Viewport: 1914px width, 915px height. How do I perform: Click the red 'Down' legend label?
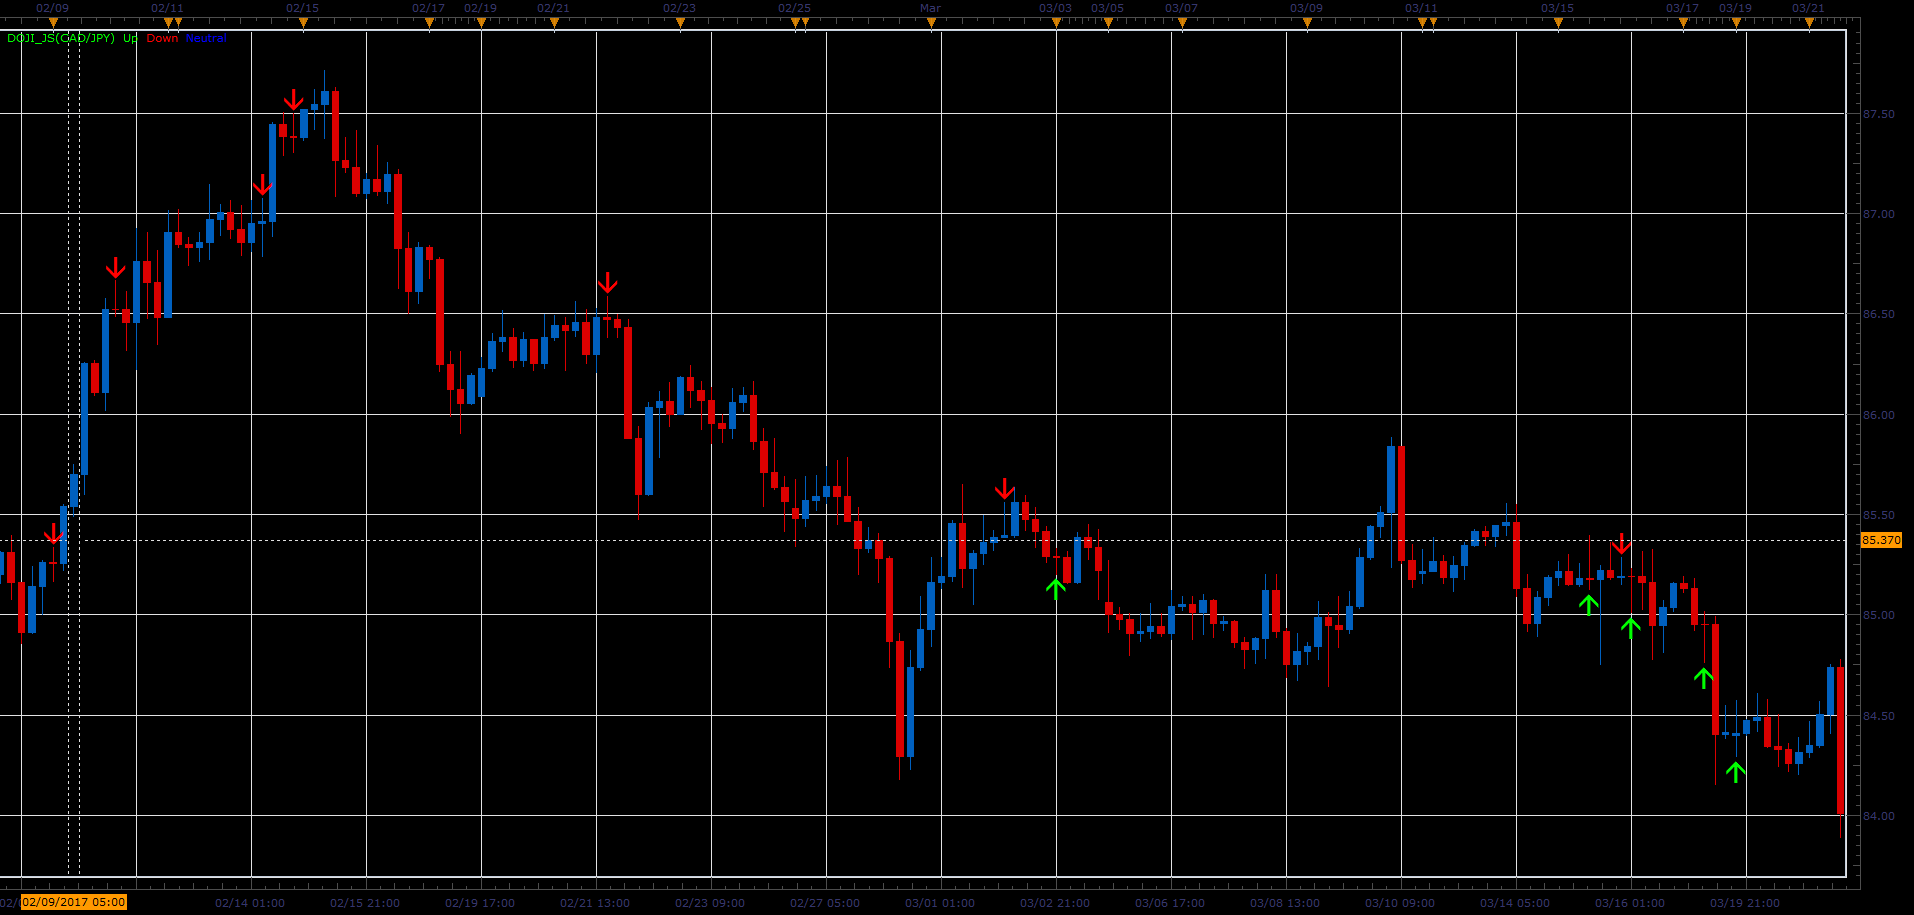click(x=162, y=38)
